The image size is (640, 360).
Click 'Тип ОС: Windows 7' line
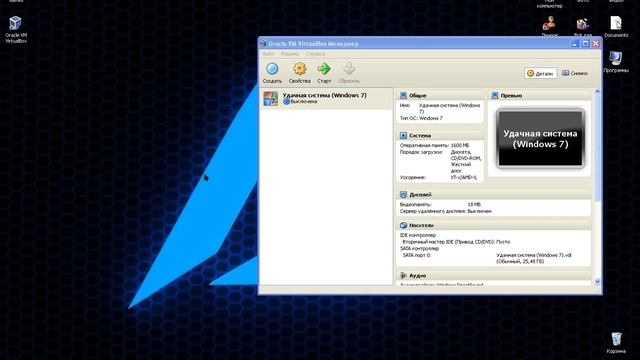[421, 118]
